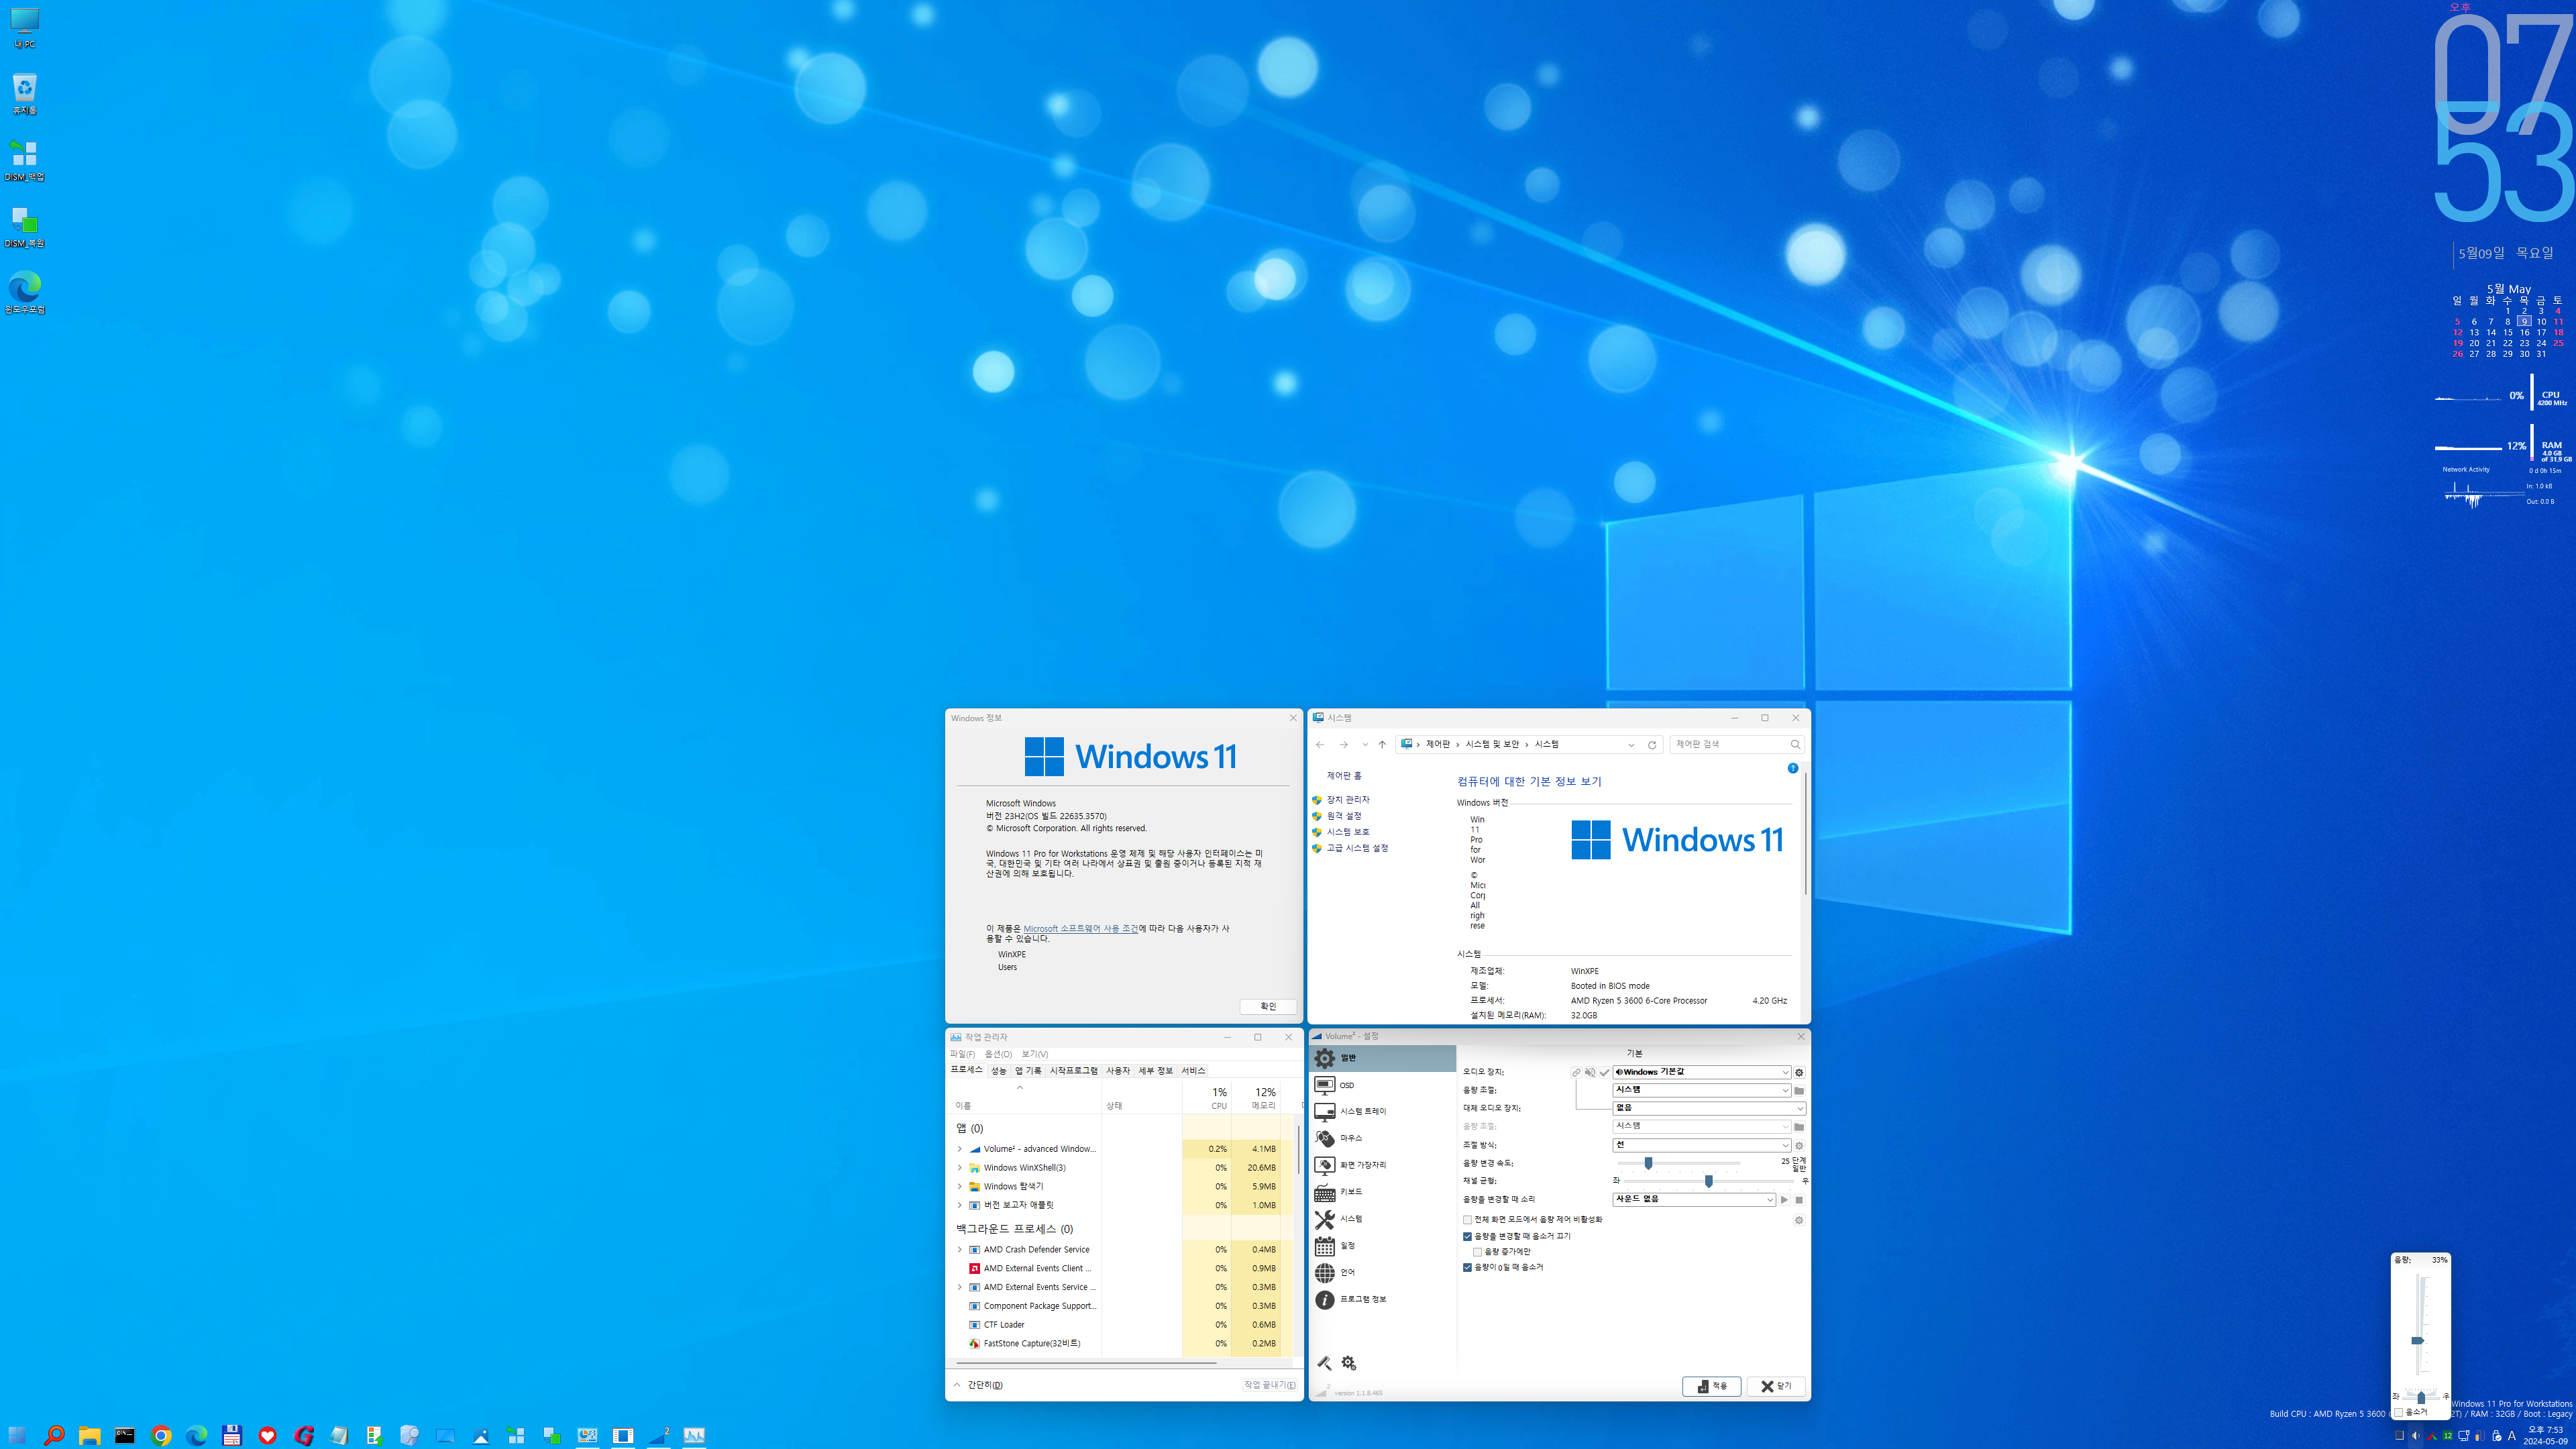This screenshot has height=1449, width=2576.
Task: Open 장치 관리자 link in 시스템 window
Action: point(1348,800)
